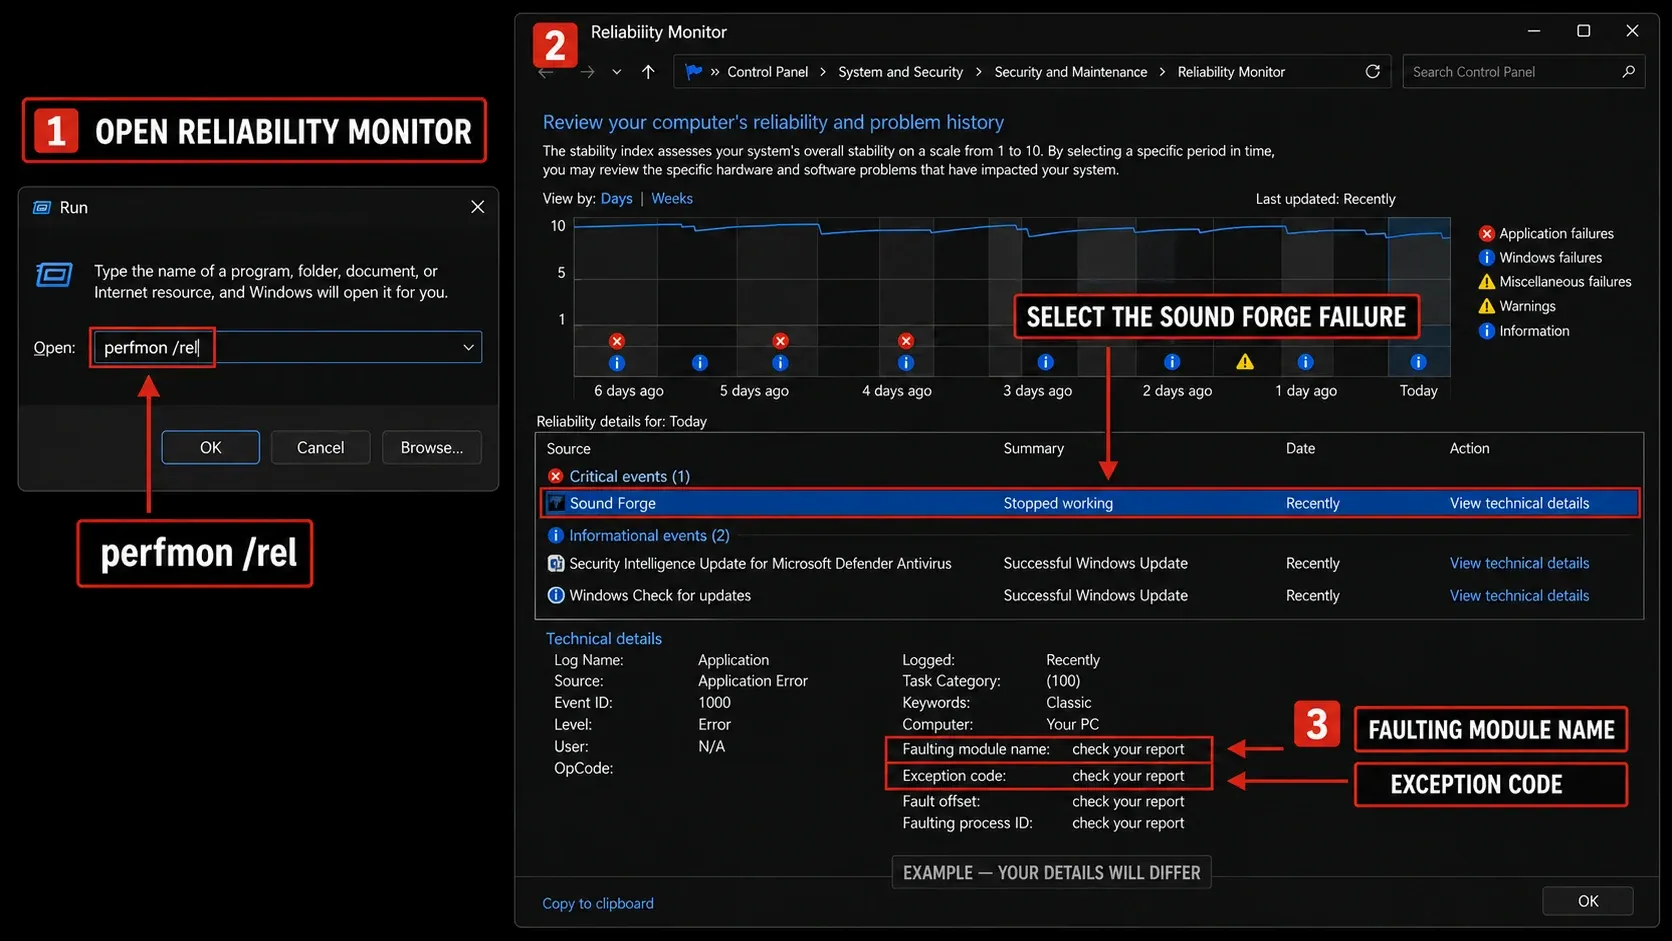
Task: Expand the chevron after Control Panel breadcrumb
Action: pos(823,72)
